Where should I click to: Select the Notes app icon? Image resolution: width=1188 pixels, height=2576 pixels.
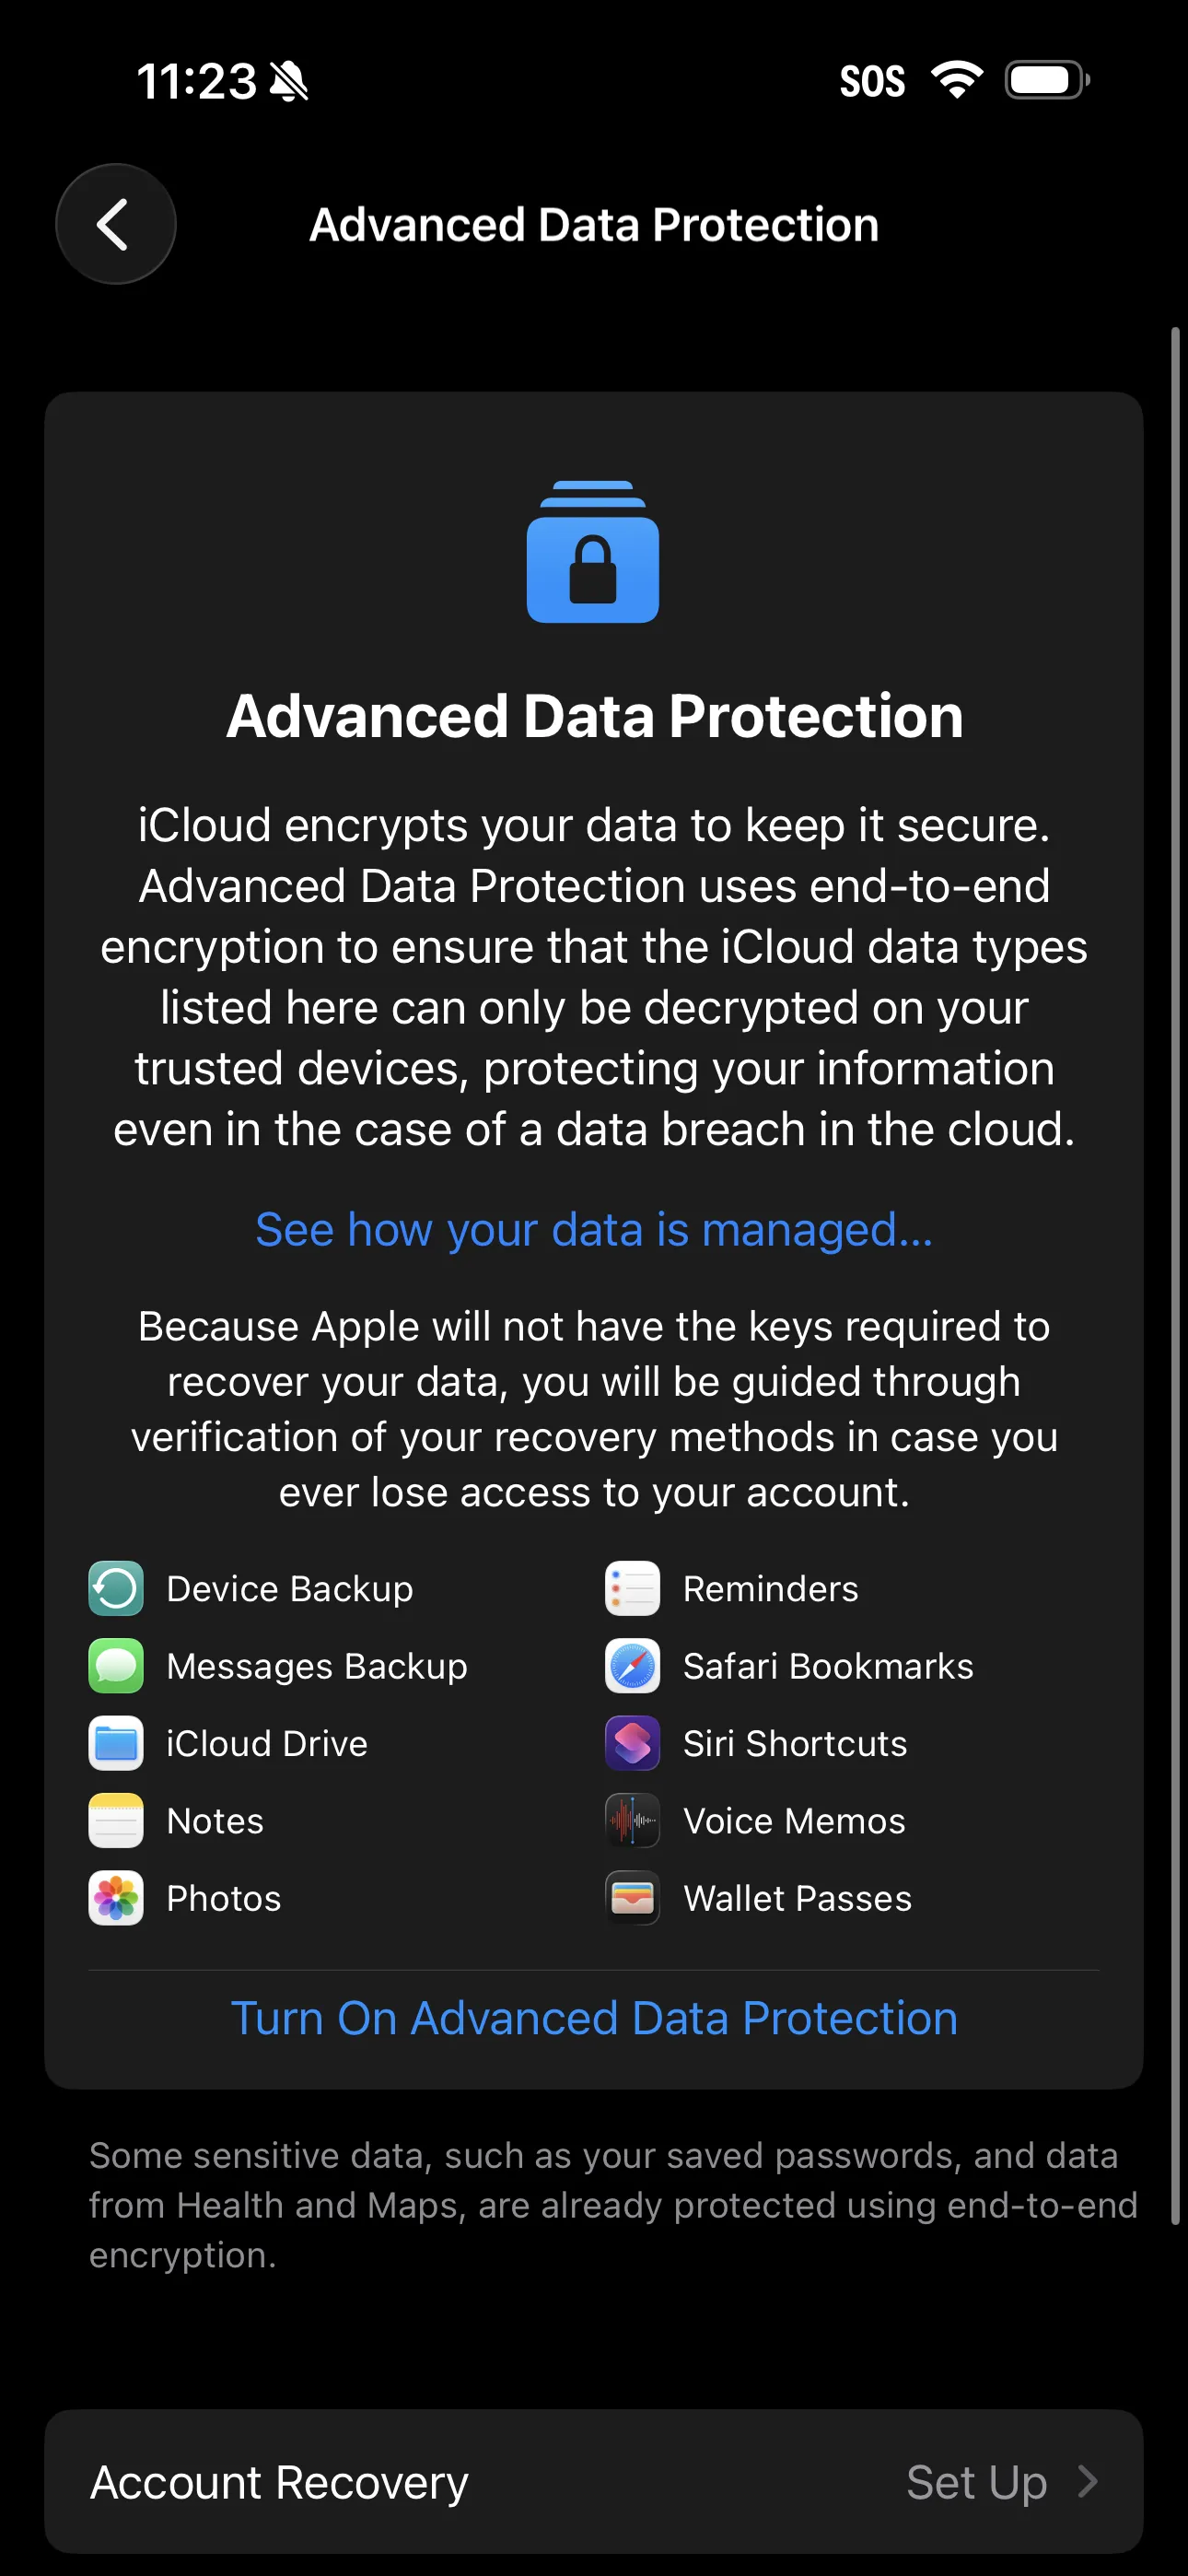[x=115, y=1820]
